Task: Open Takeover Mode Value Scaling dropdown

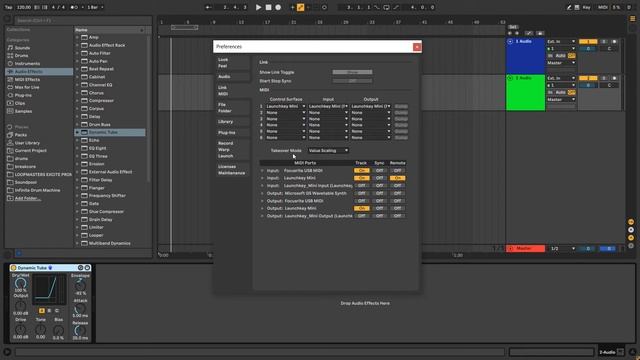Action: click(x=328, y=151)
